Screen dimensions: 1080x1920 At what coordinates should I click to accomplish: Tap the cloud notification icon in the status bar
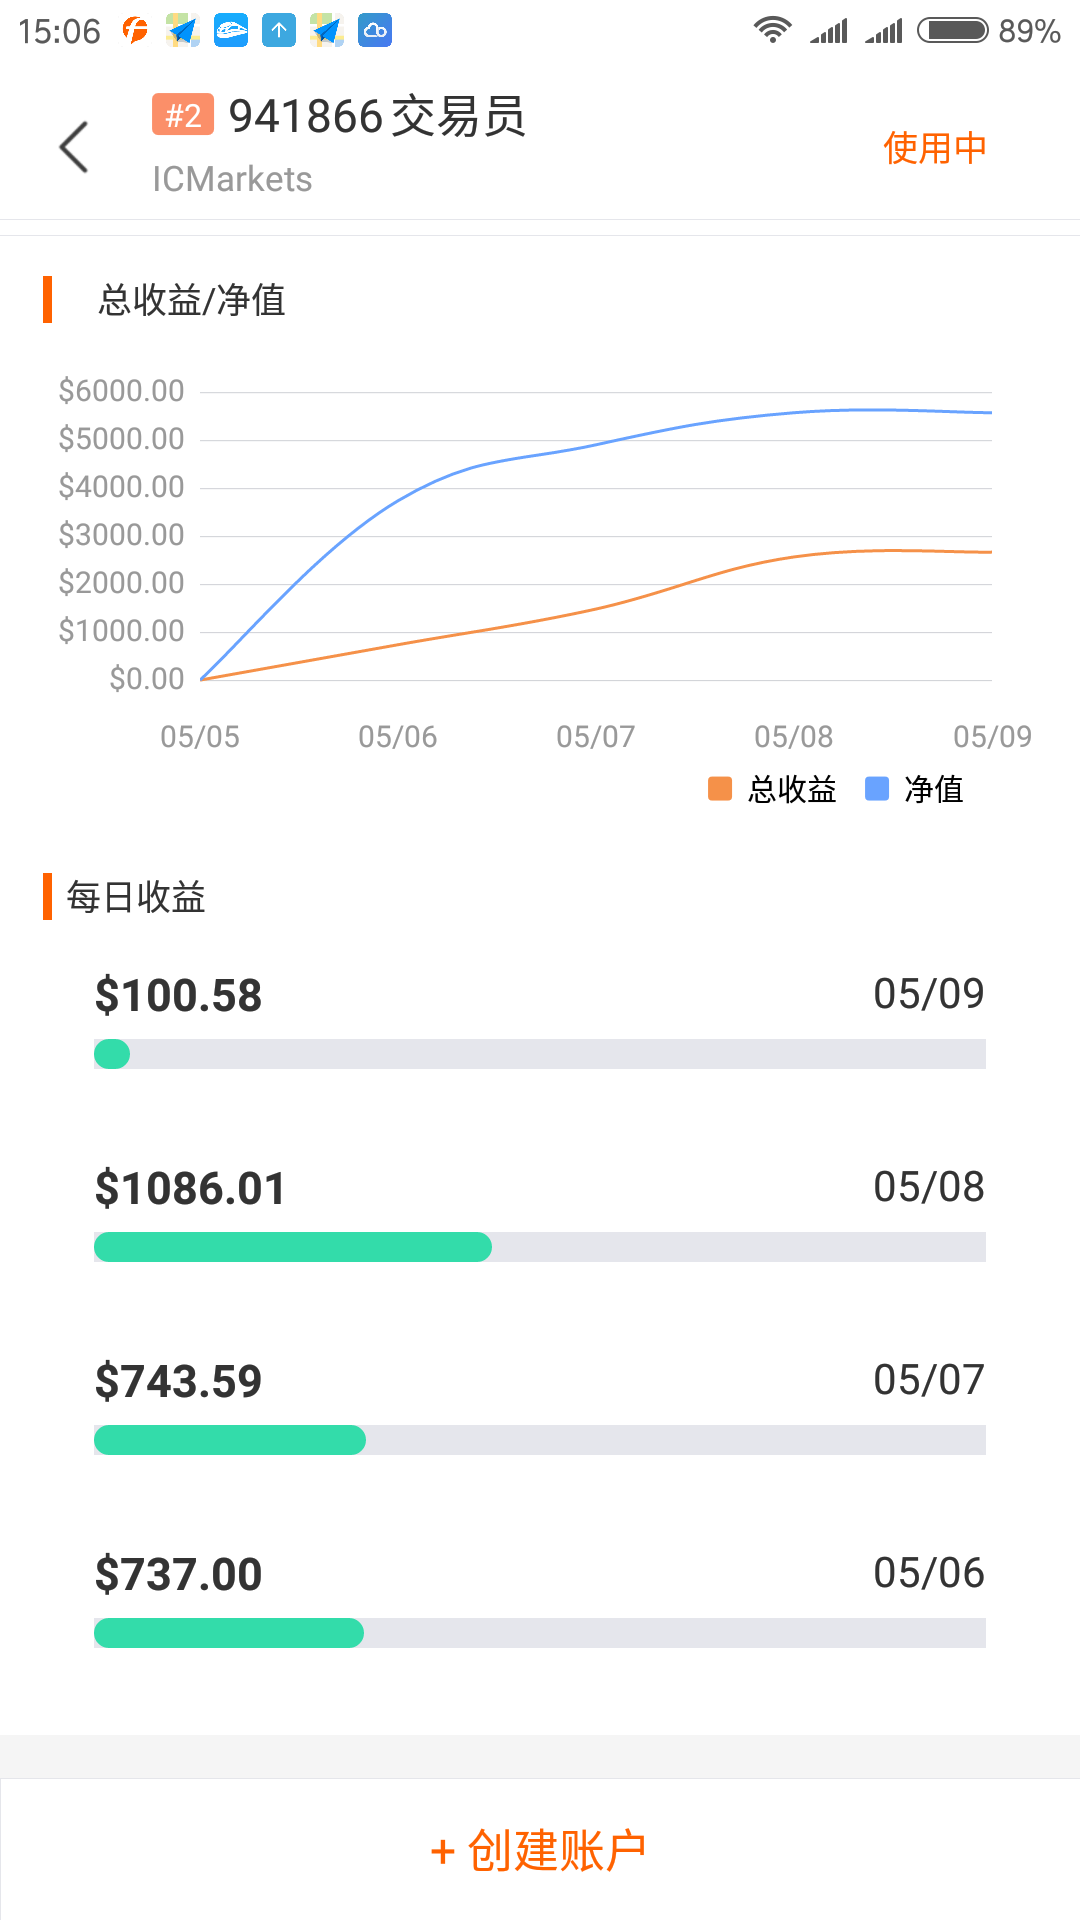(376, 30)
